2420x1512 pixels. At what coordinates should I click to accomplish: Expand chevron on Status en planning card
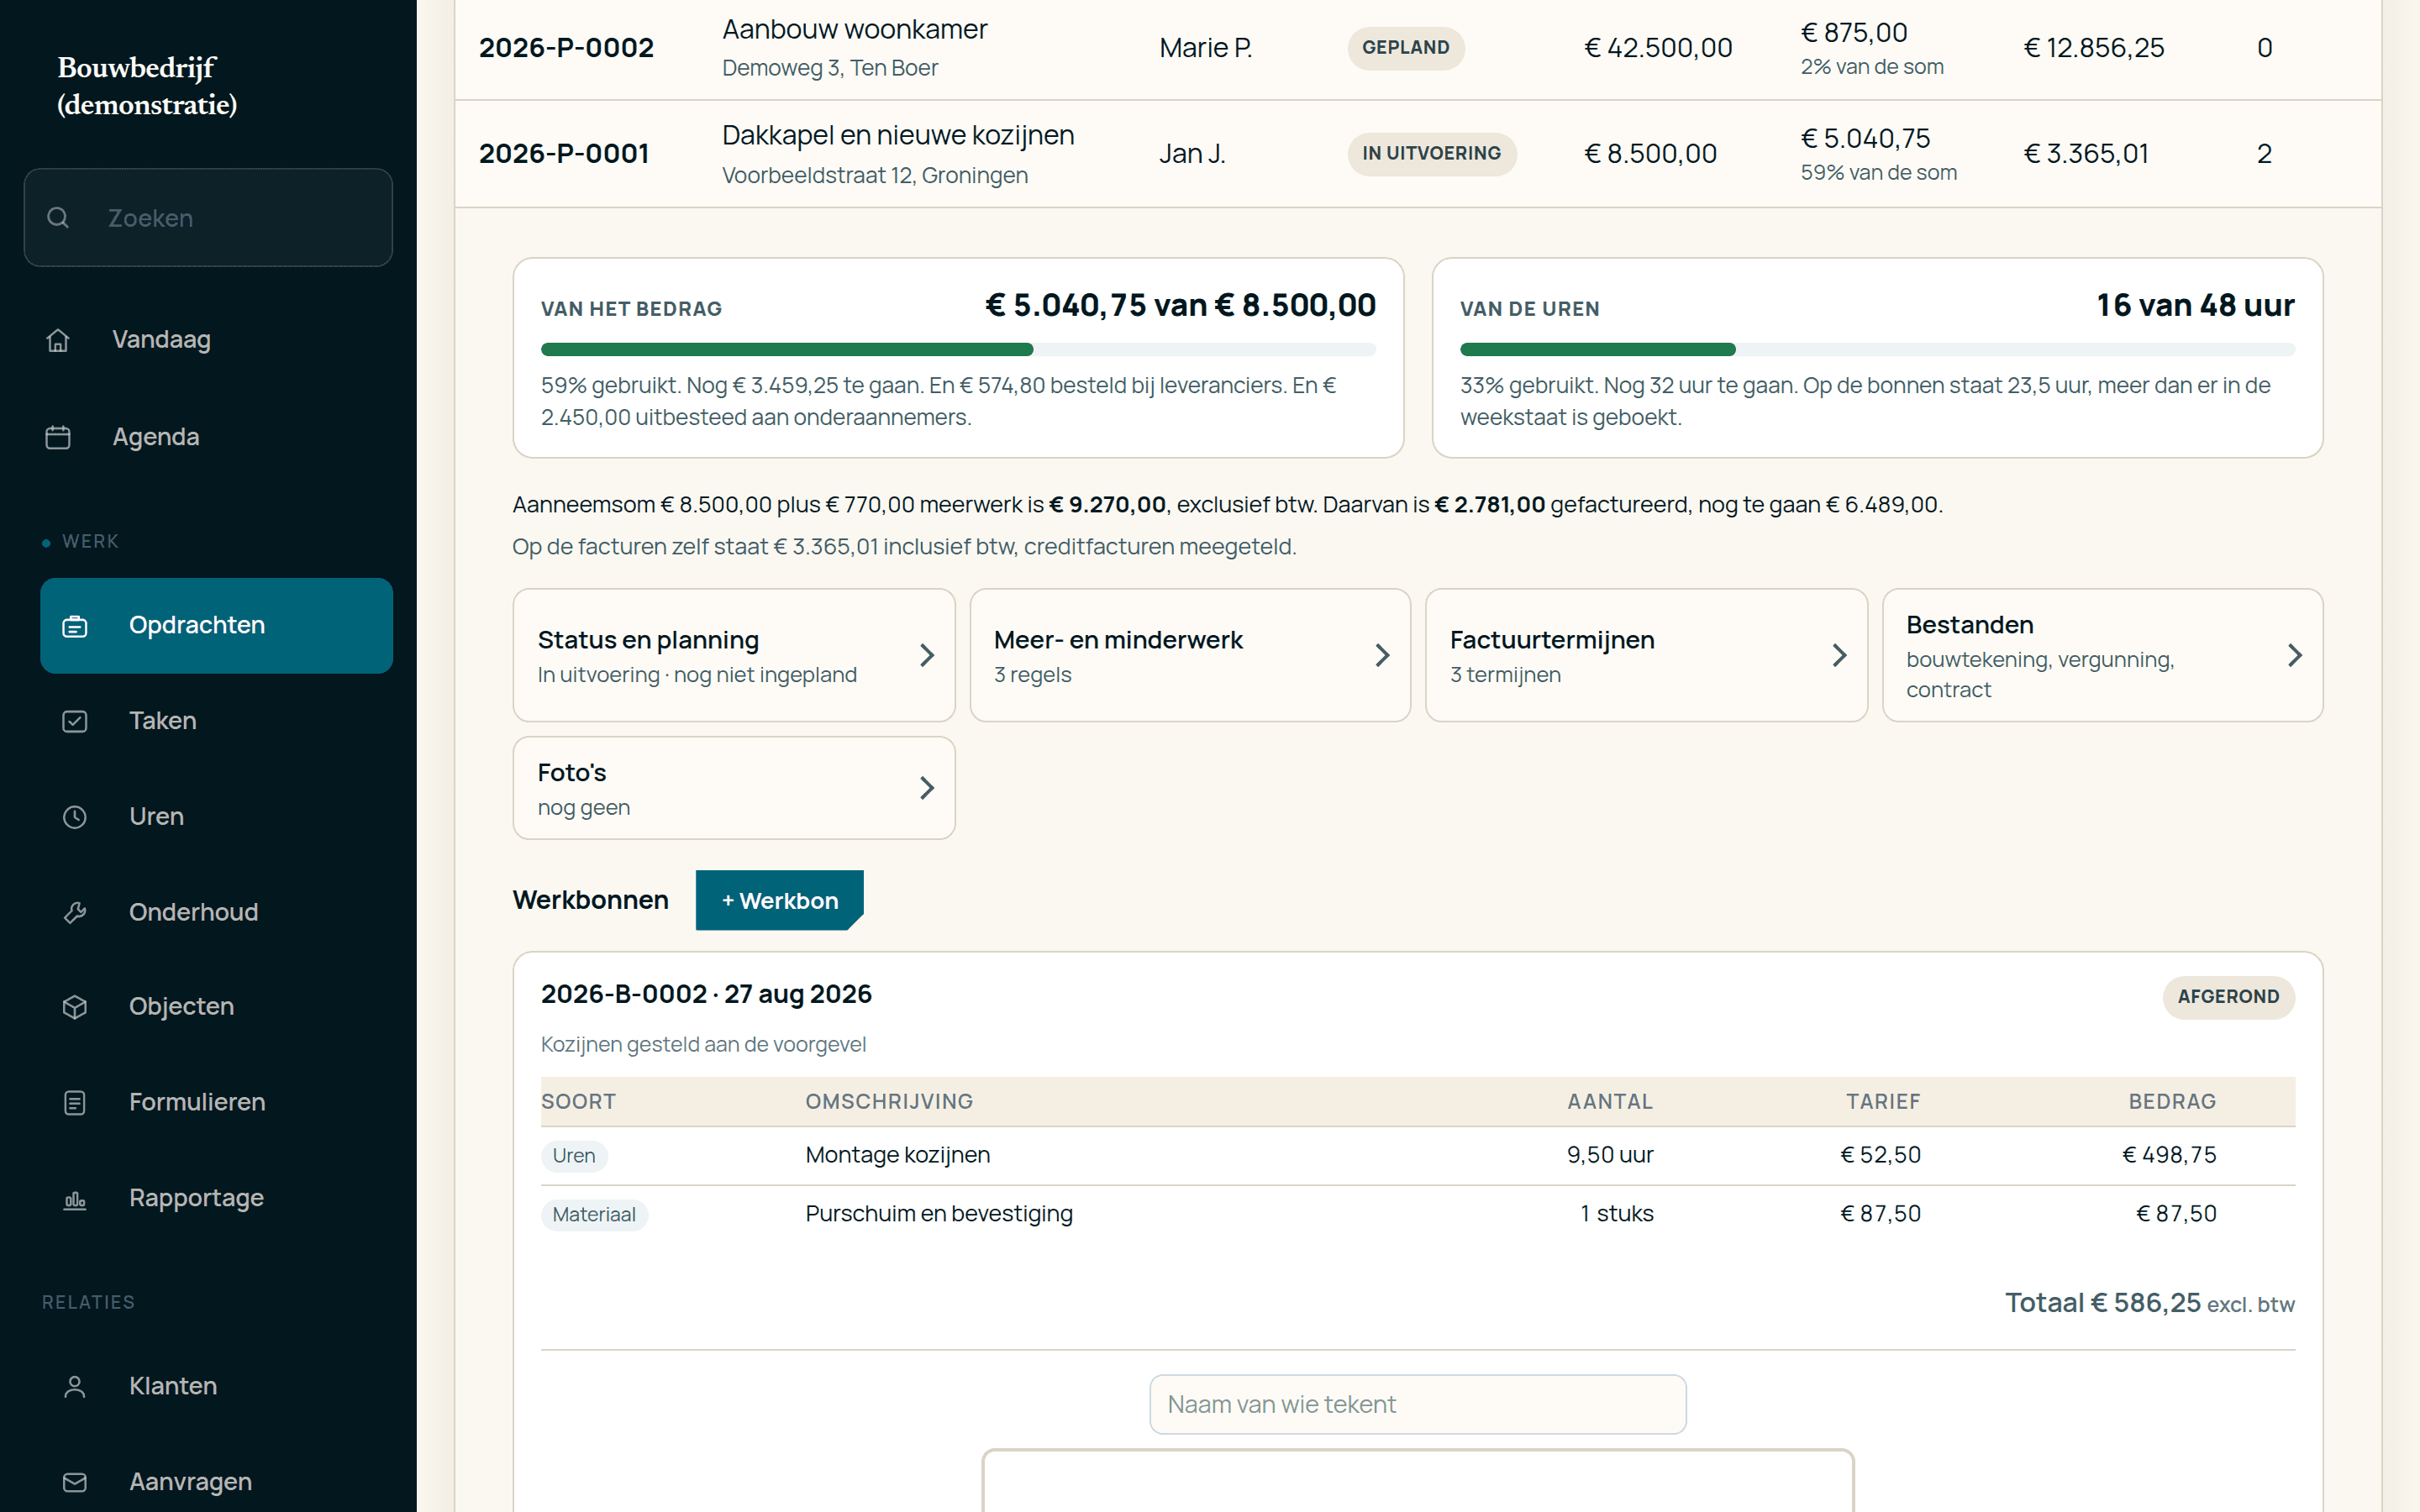[x=927, y=655]
